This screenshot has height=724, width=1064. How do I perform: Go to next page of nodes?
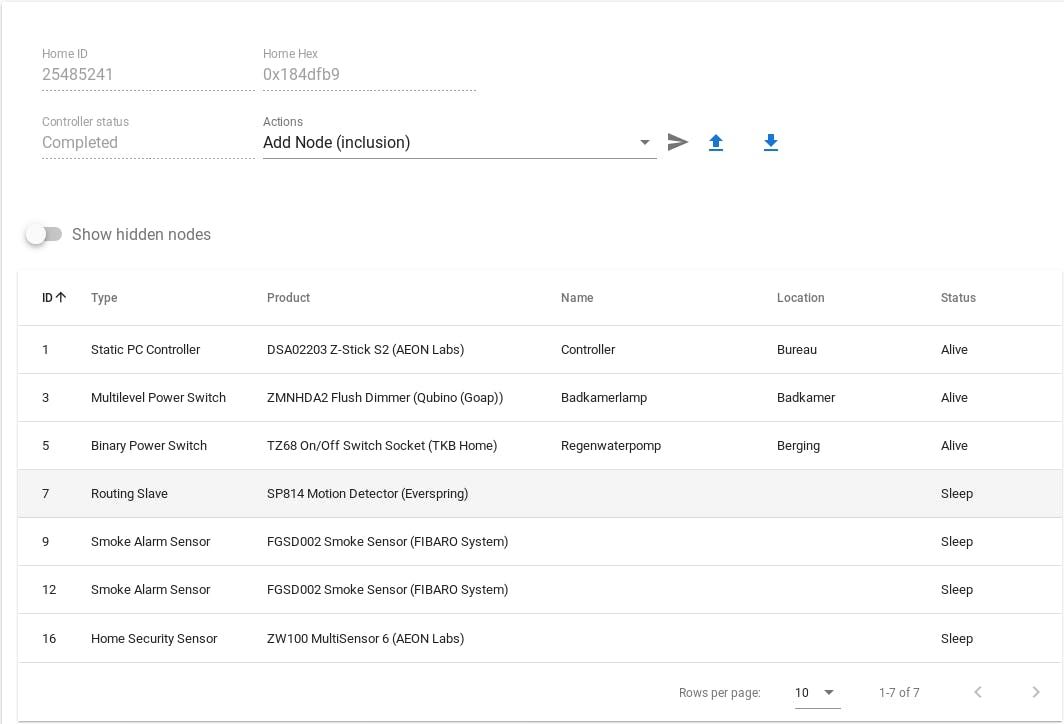tap(1036, 692)
